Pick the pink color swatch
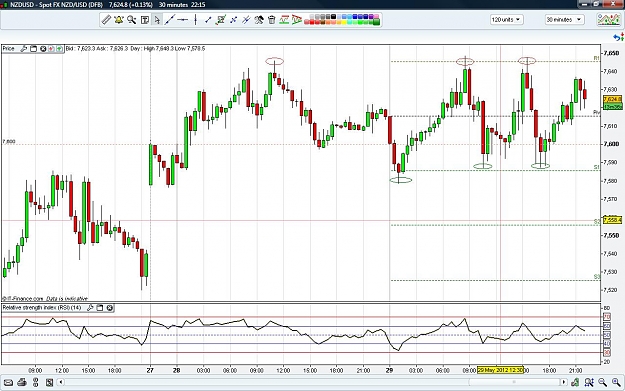The height and width of the screenshot is (391, 625). (375, 16)
